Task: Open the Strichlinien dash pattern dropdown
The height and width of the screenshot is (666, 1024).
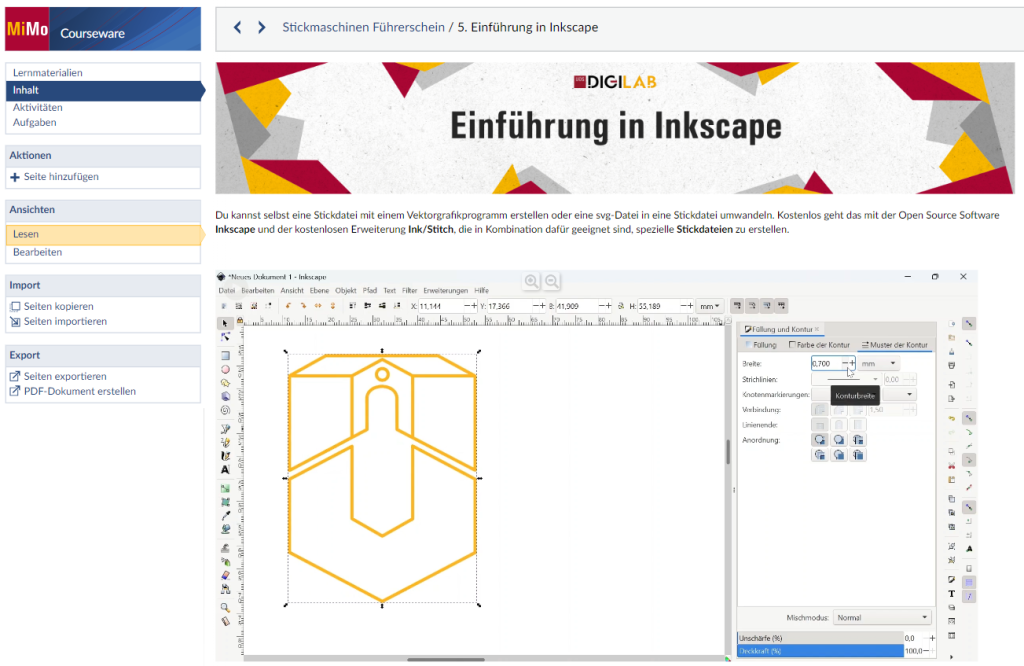Action: pyautogui.click(x=846, y=379)
